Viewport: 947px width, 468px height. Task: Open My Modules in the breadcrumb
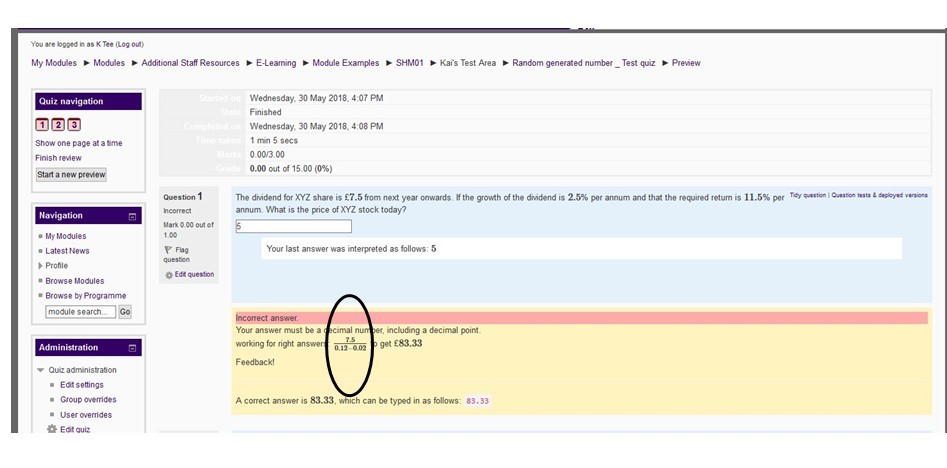(53, 63)
